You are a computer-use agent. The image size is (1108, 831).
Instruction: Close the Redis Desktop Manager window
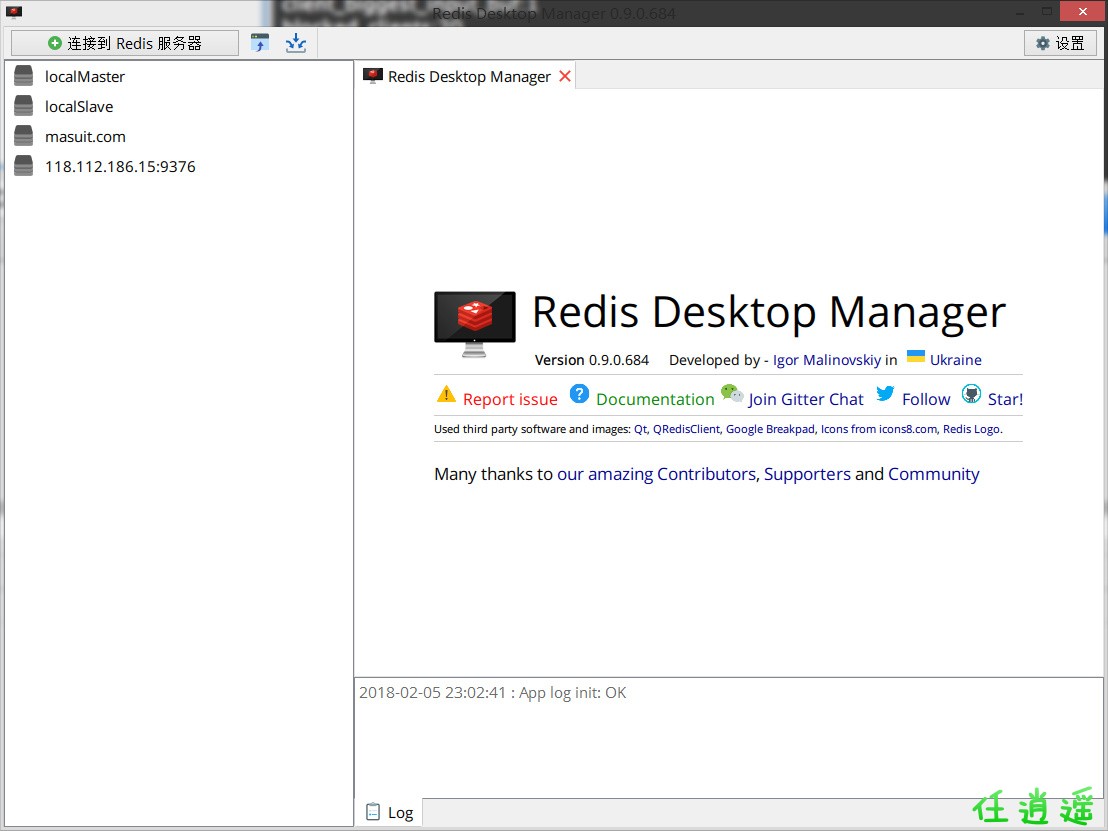1083,11
